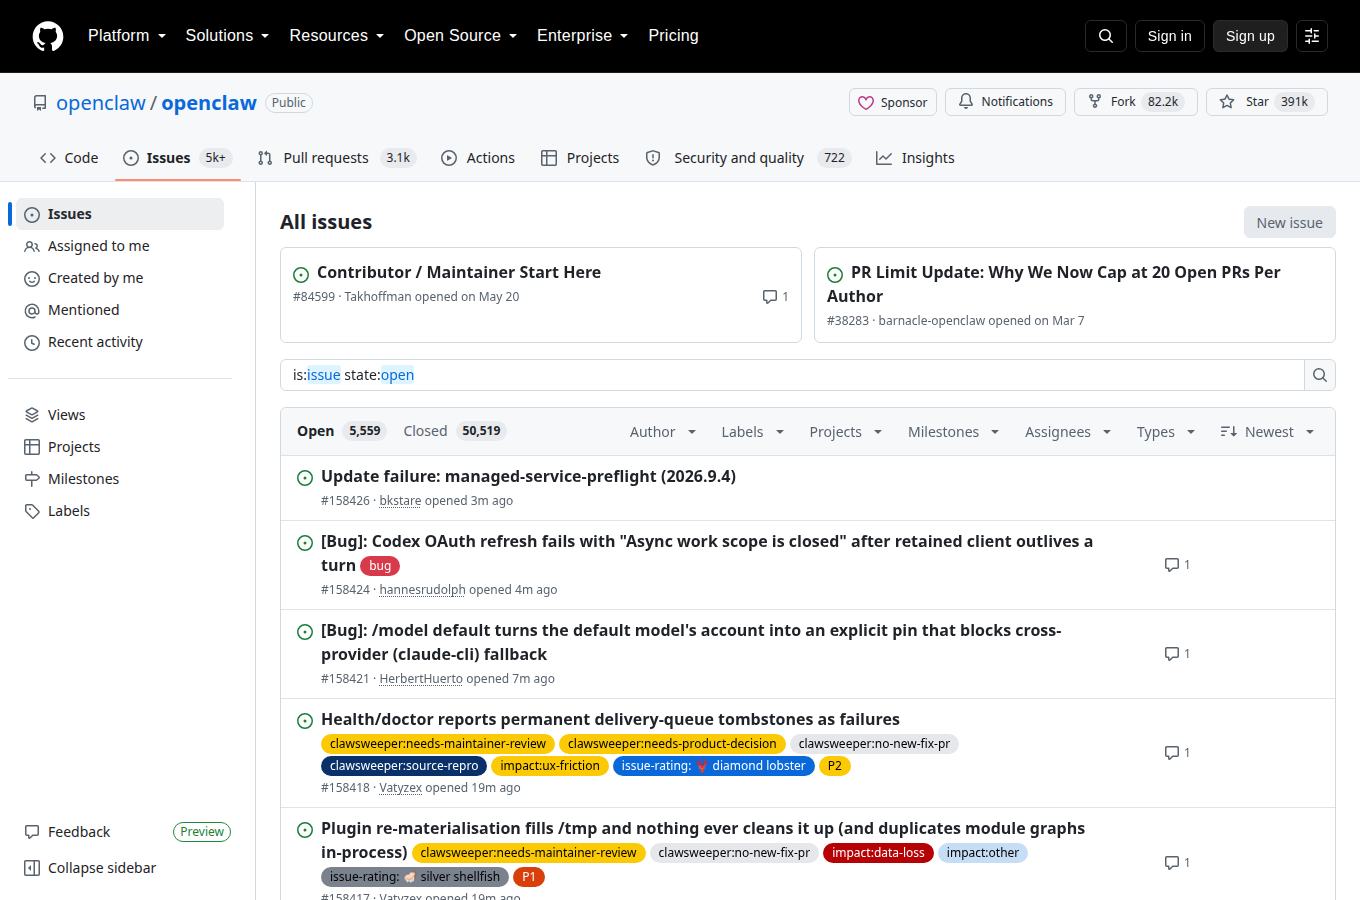
Task: Expand the Solutions menu
Action: pyautogui.click(x=227, y=36)
